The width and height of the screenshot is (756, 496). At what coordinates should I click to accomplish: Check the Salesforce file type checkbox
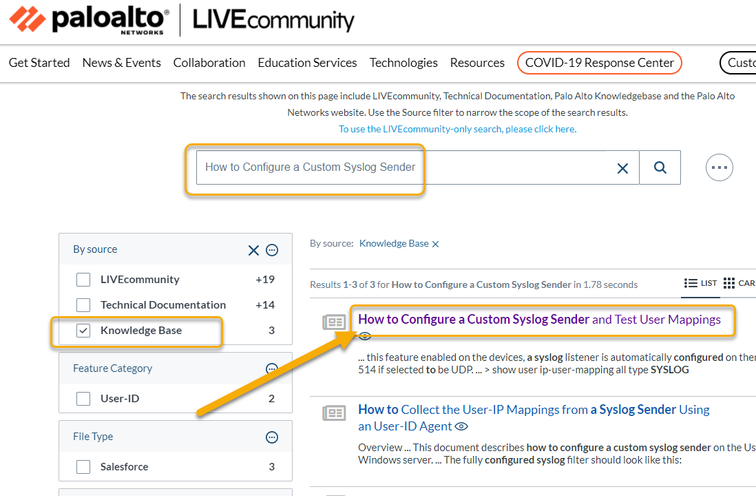tap(83, 467)
